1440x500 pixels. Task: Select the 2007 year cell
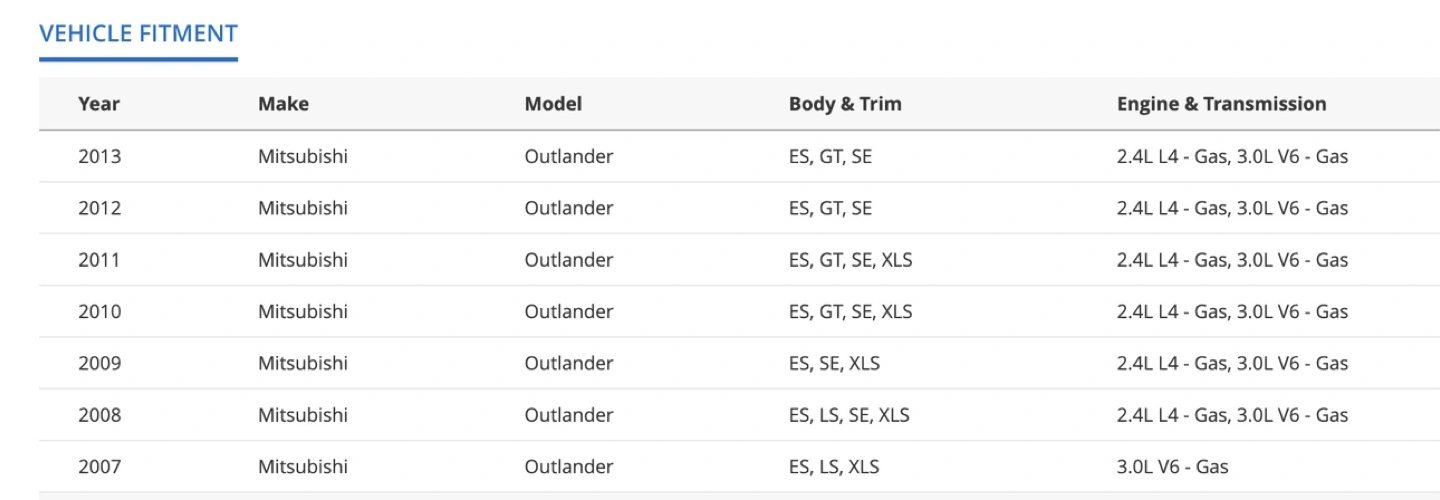99,467
